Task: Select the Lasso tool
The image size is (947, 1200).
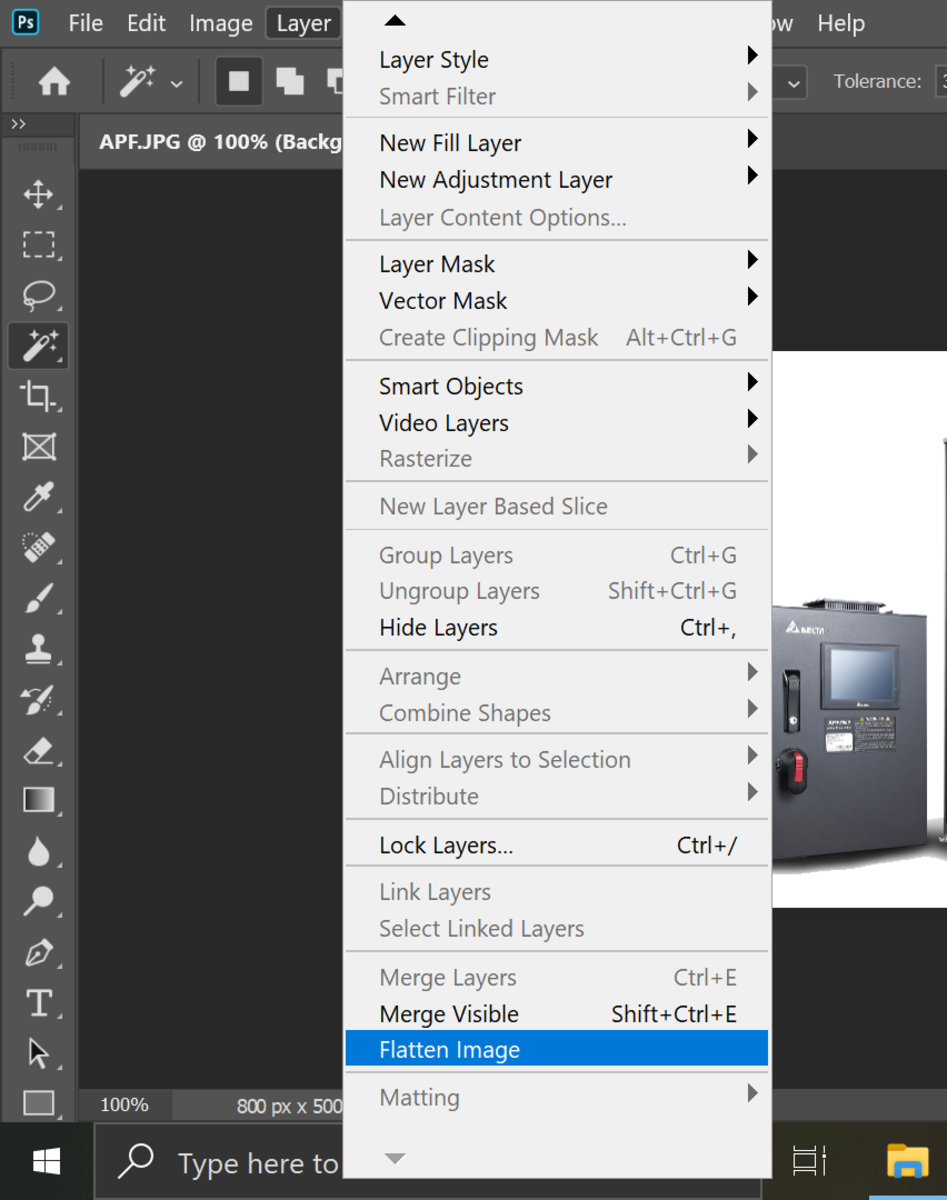Action: (39, 295)
